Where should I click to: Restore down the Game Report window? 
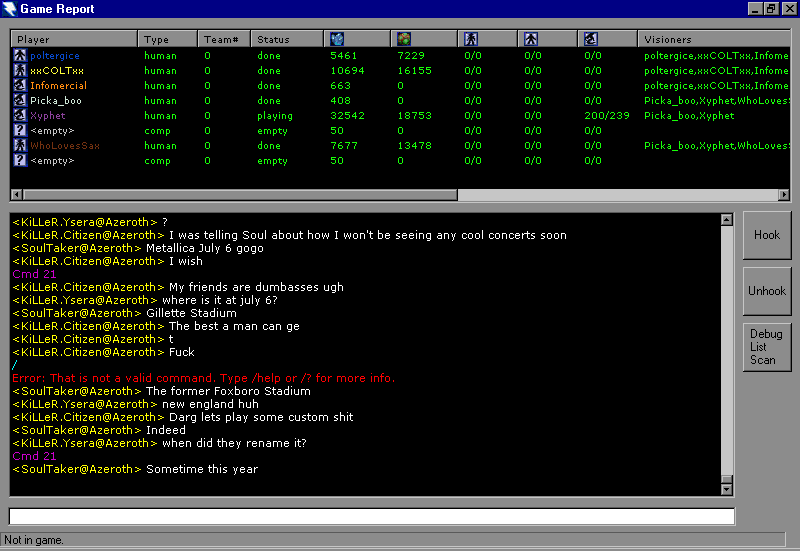pos(771,9)
